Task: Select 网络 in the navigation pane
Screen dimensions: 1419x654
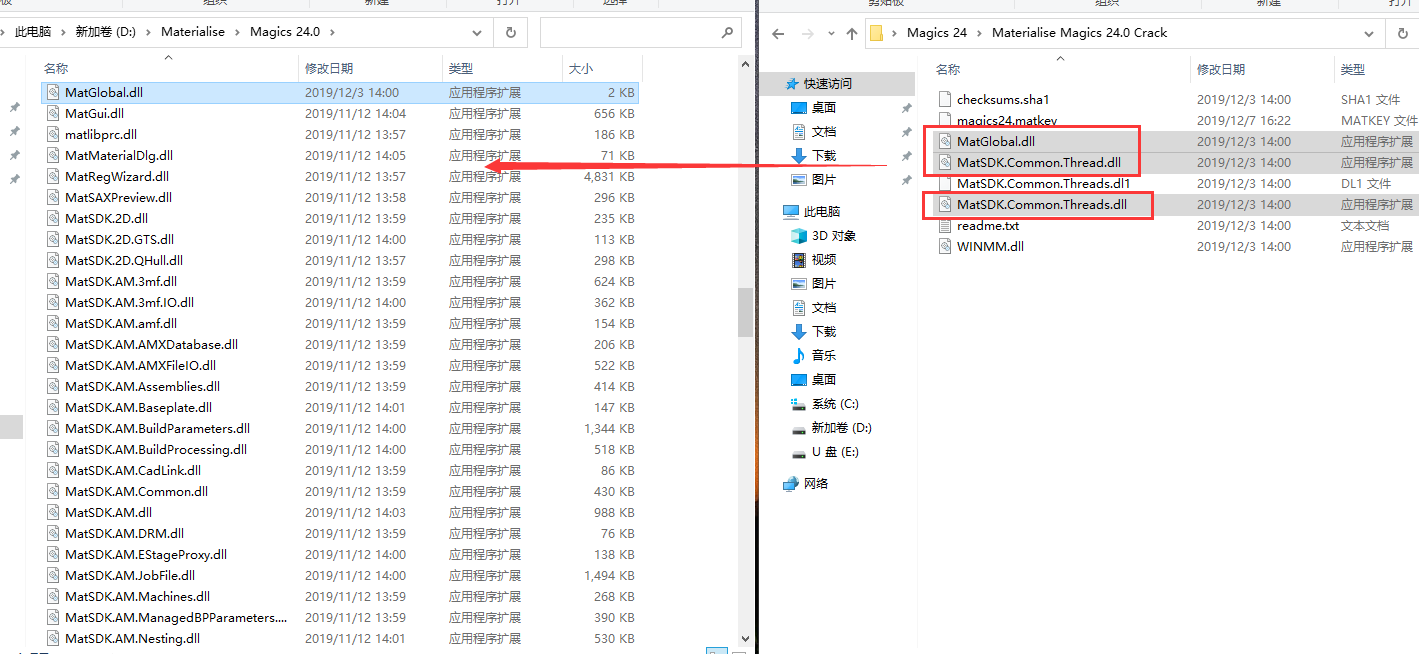Action: pyautogui.click(x=816, y=484)
